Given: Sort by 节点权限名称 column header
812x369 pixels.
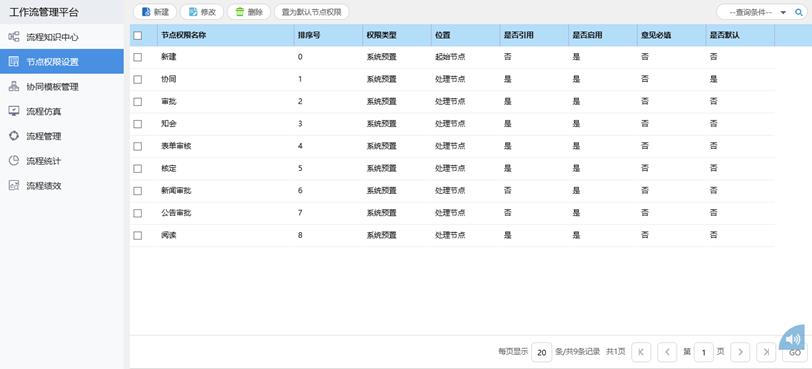Looking at the screenshot, I should pyautogui.click(x=225, y=36).
